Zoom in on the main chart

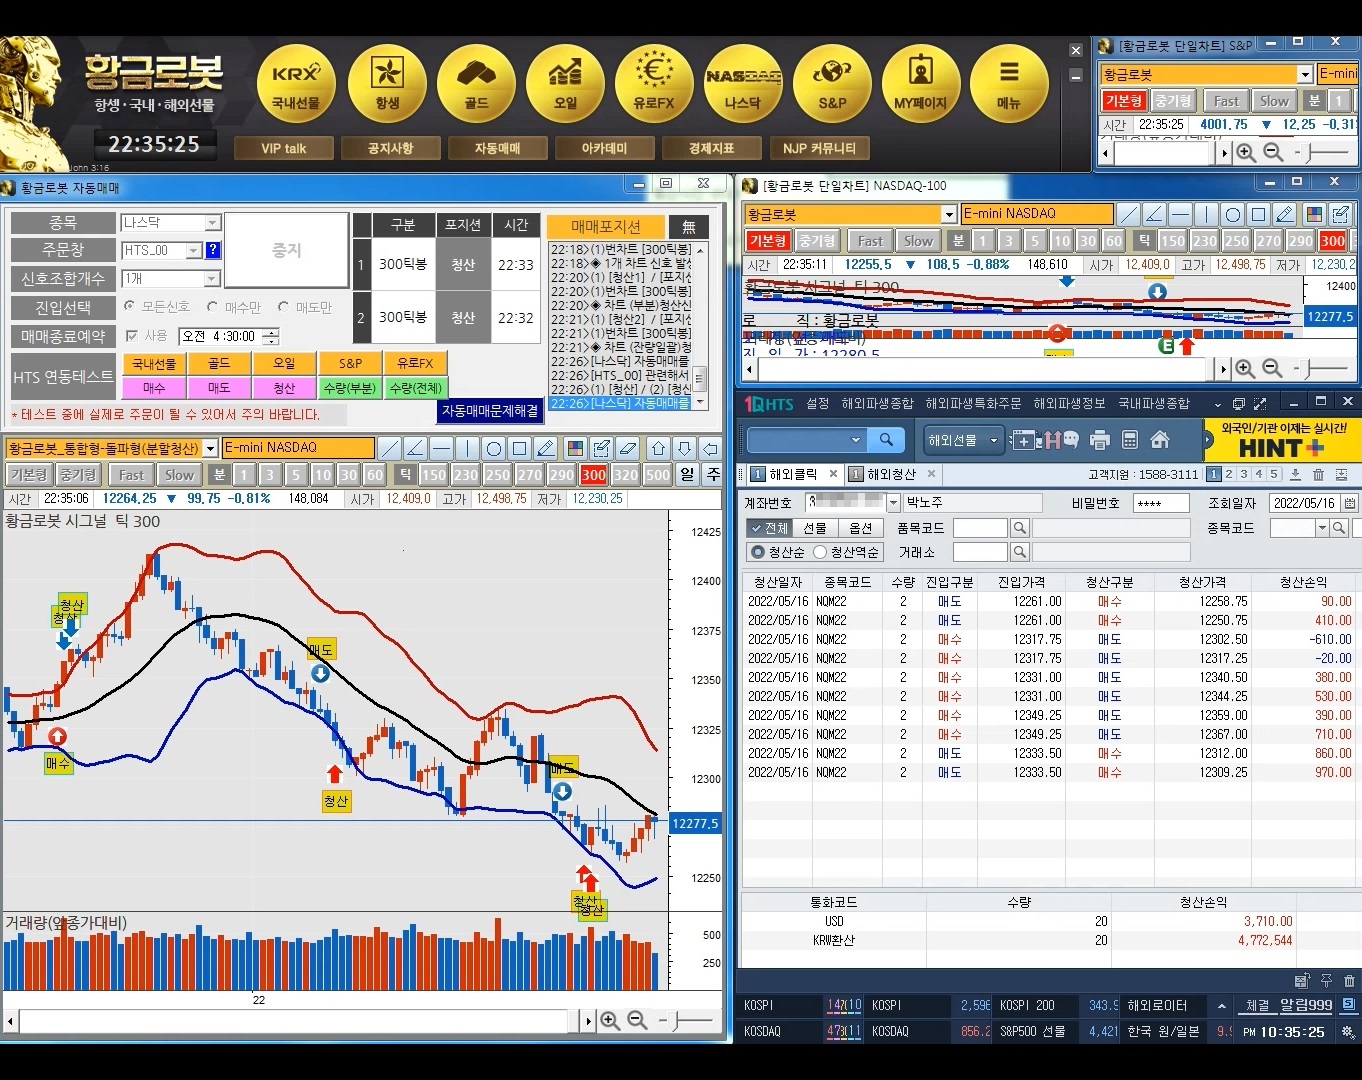coord(610,1020)
